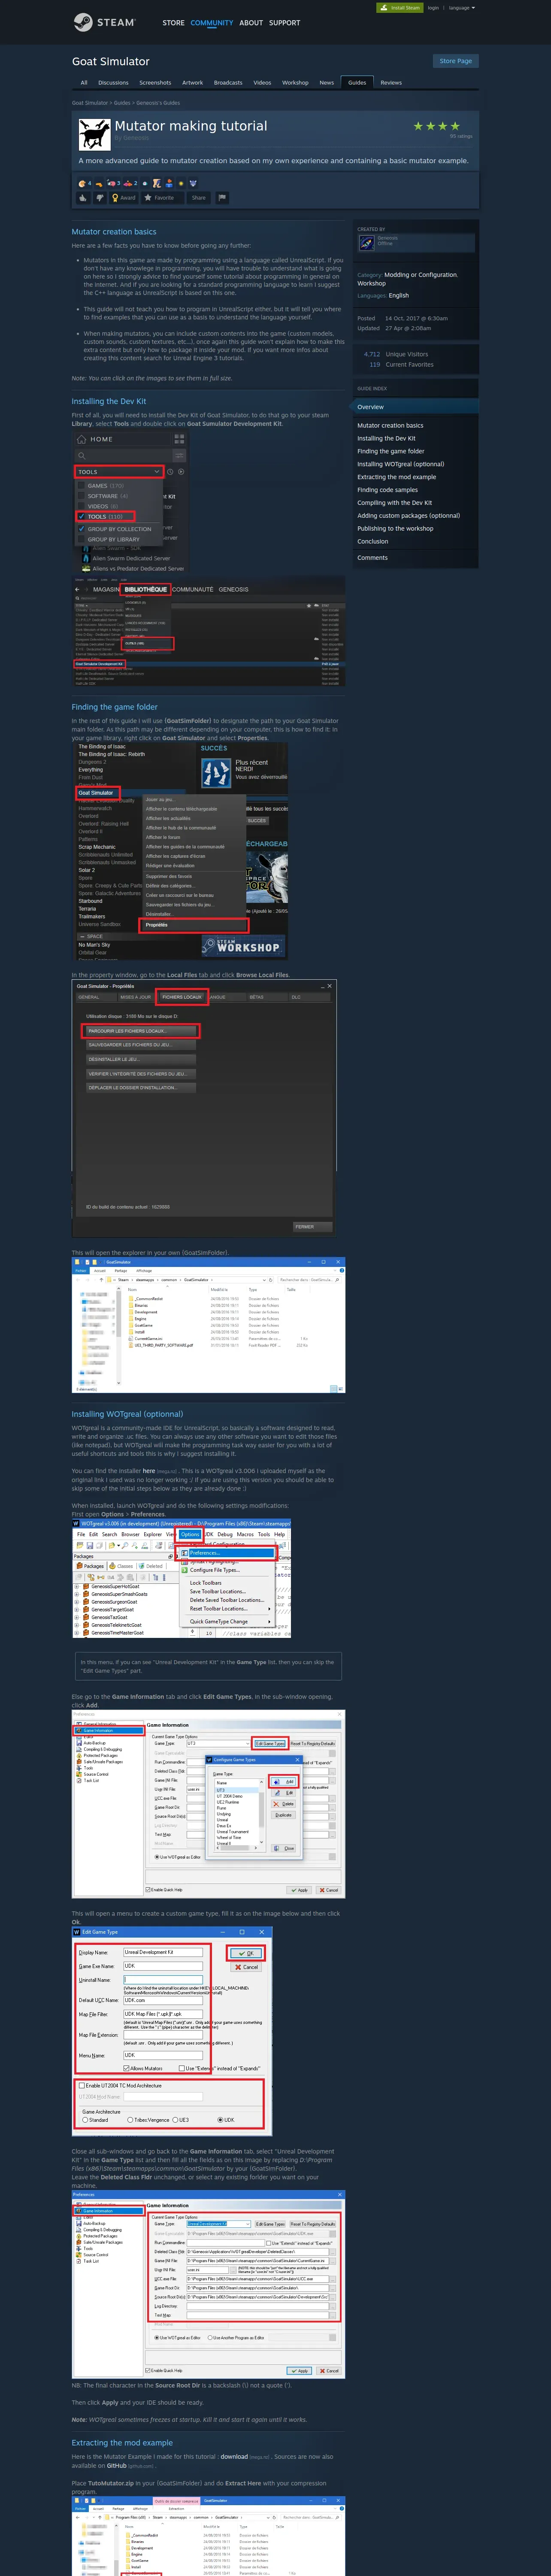Switch to the News tab
Viewport: 551px width, 2576px height.
tap(326, 83)
